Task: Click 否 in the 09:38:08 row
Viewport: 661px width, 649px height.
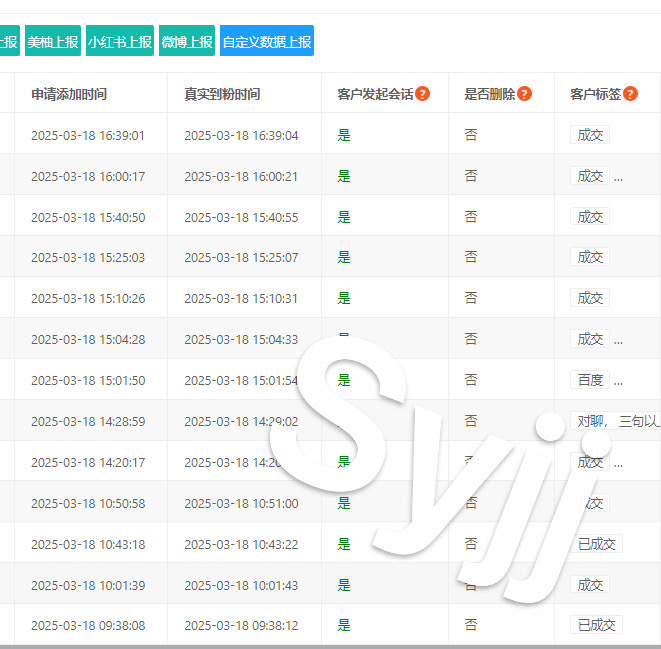Action: pos(471,625)
